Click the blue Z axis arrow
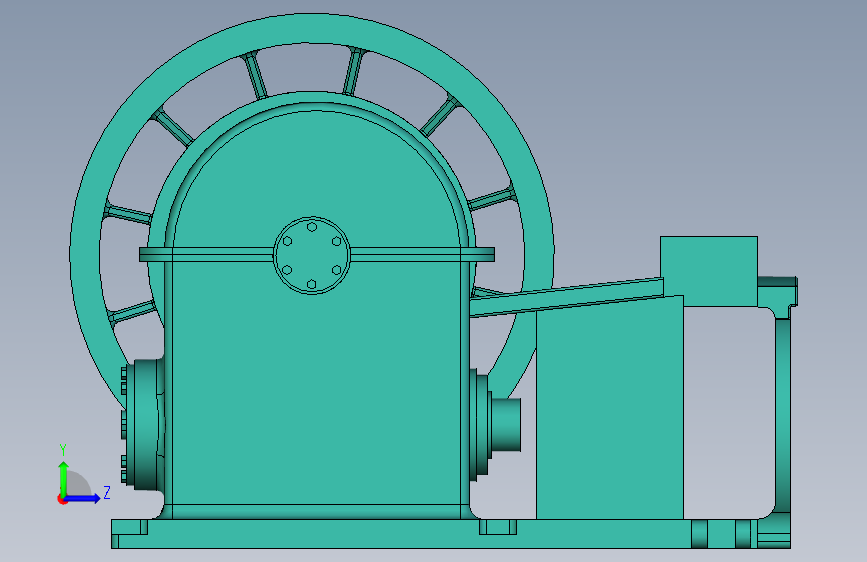Viewport: 867px width, 562px height. (83, 498)
